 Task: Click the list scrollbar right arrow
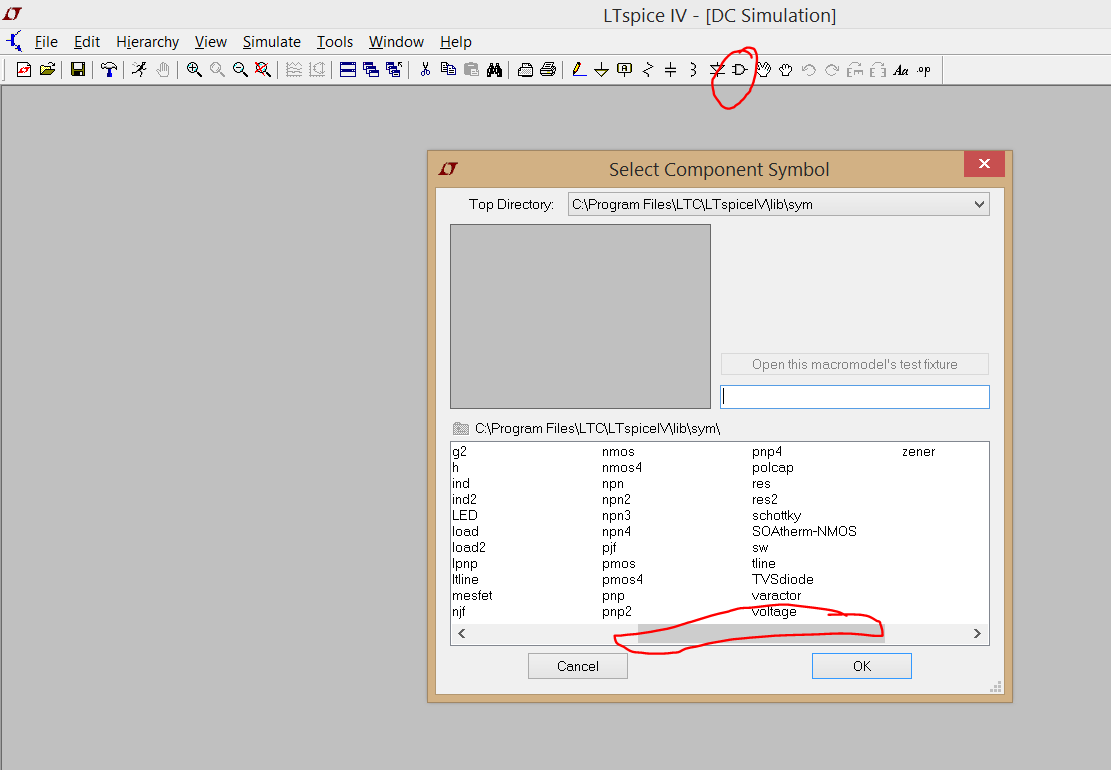[977, 633]
